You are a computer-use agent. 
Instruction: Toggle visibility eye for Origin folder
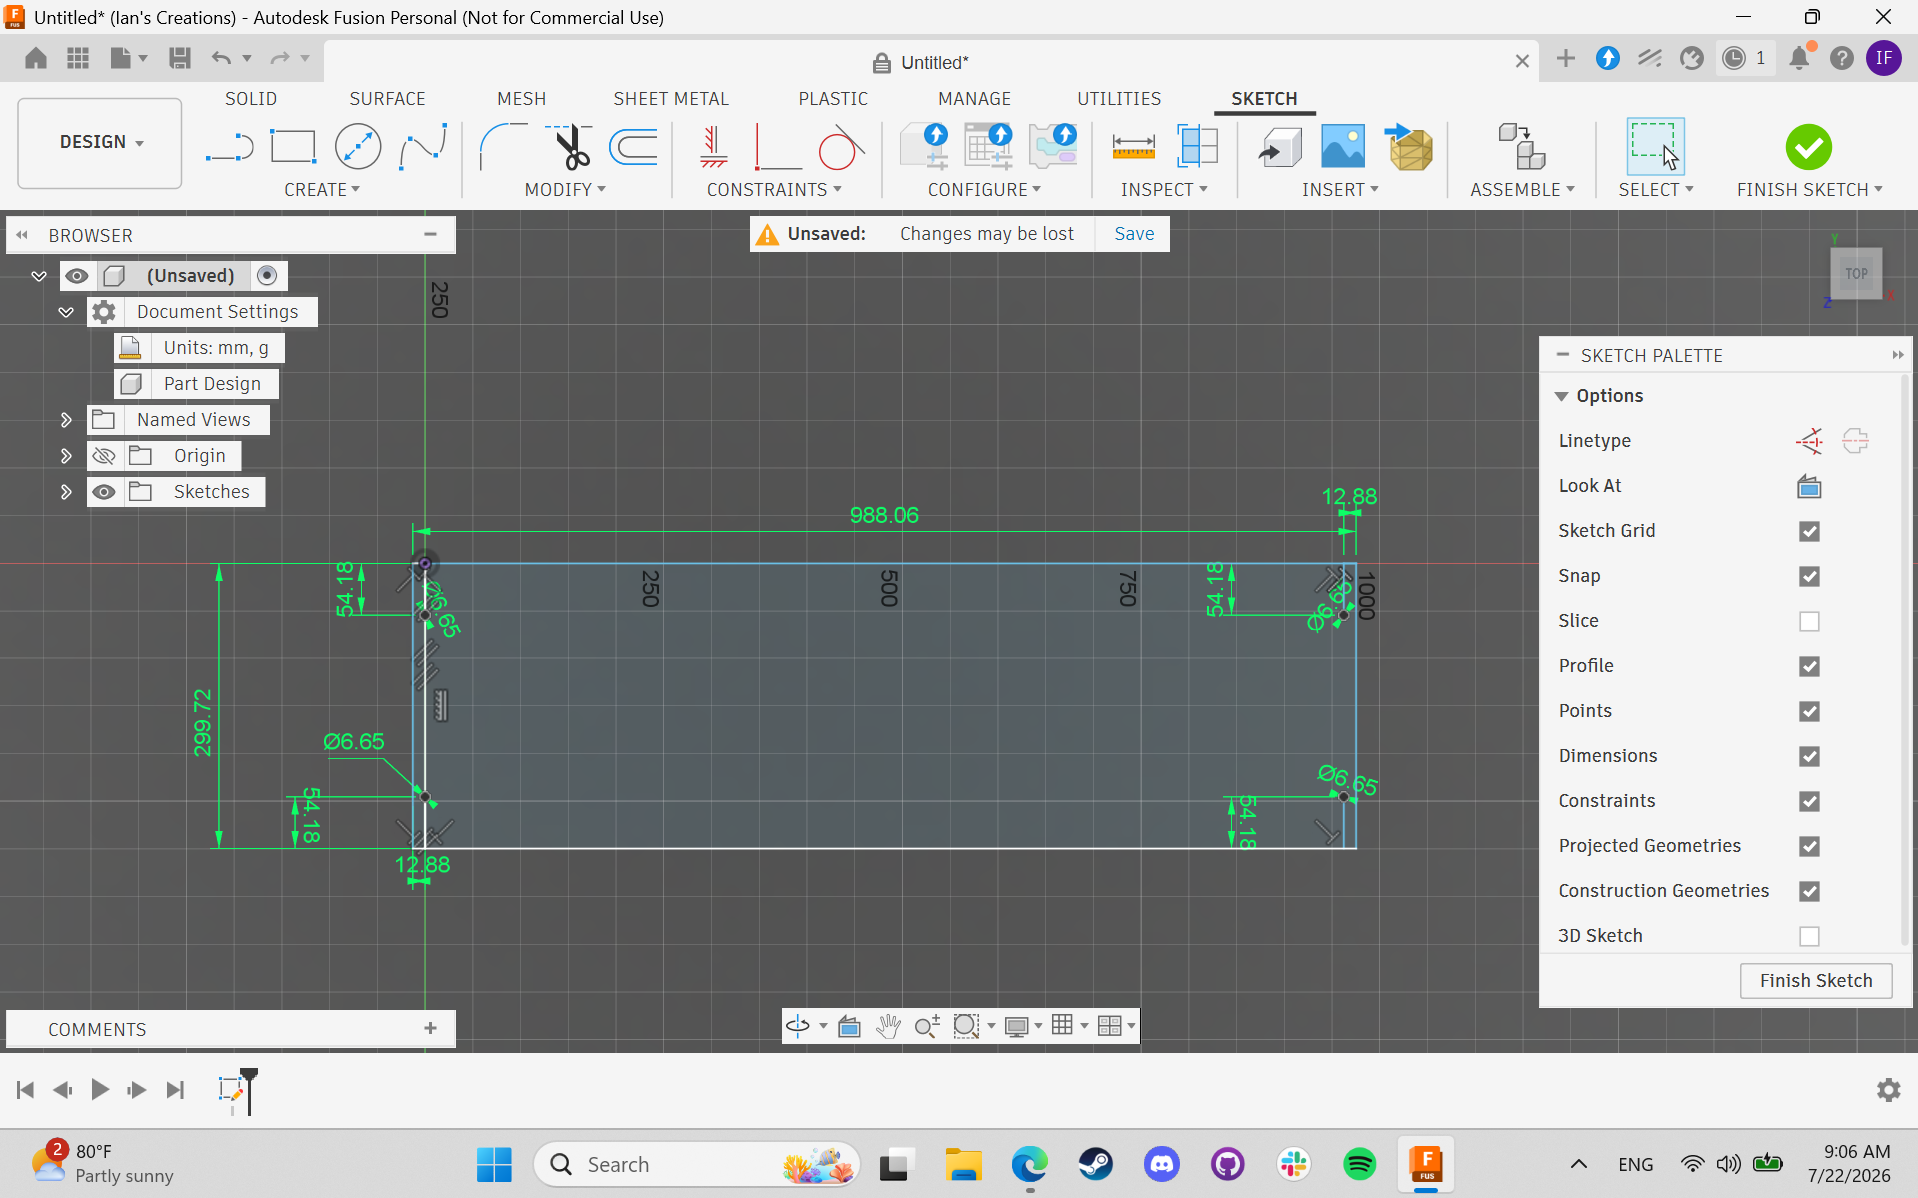click(104, 456)
